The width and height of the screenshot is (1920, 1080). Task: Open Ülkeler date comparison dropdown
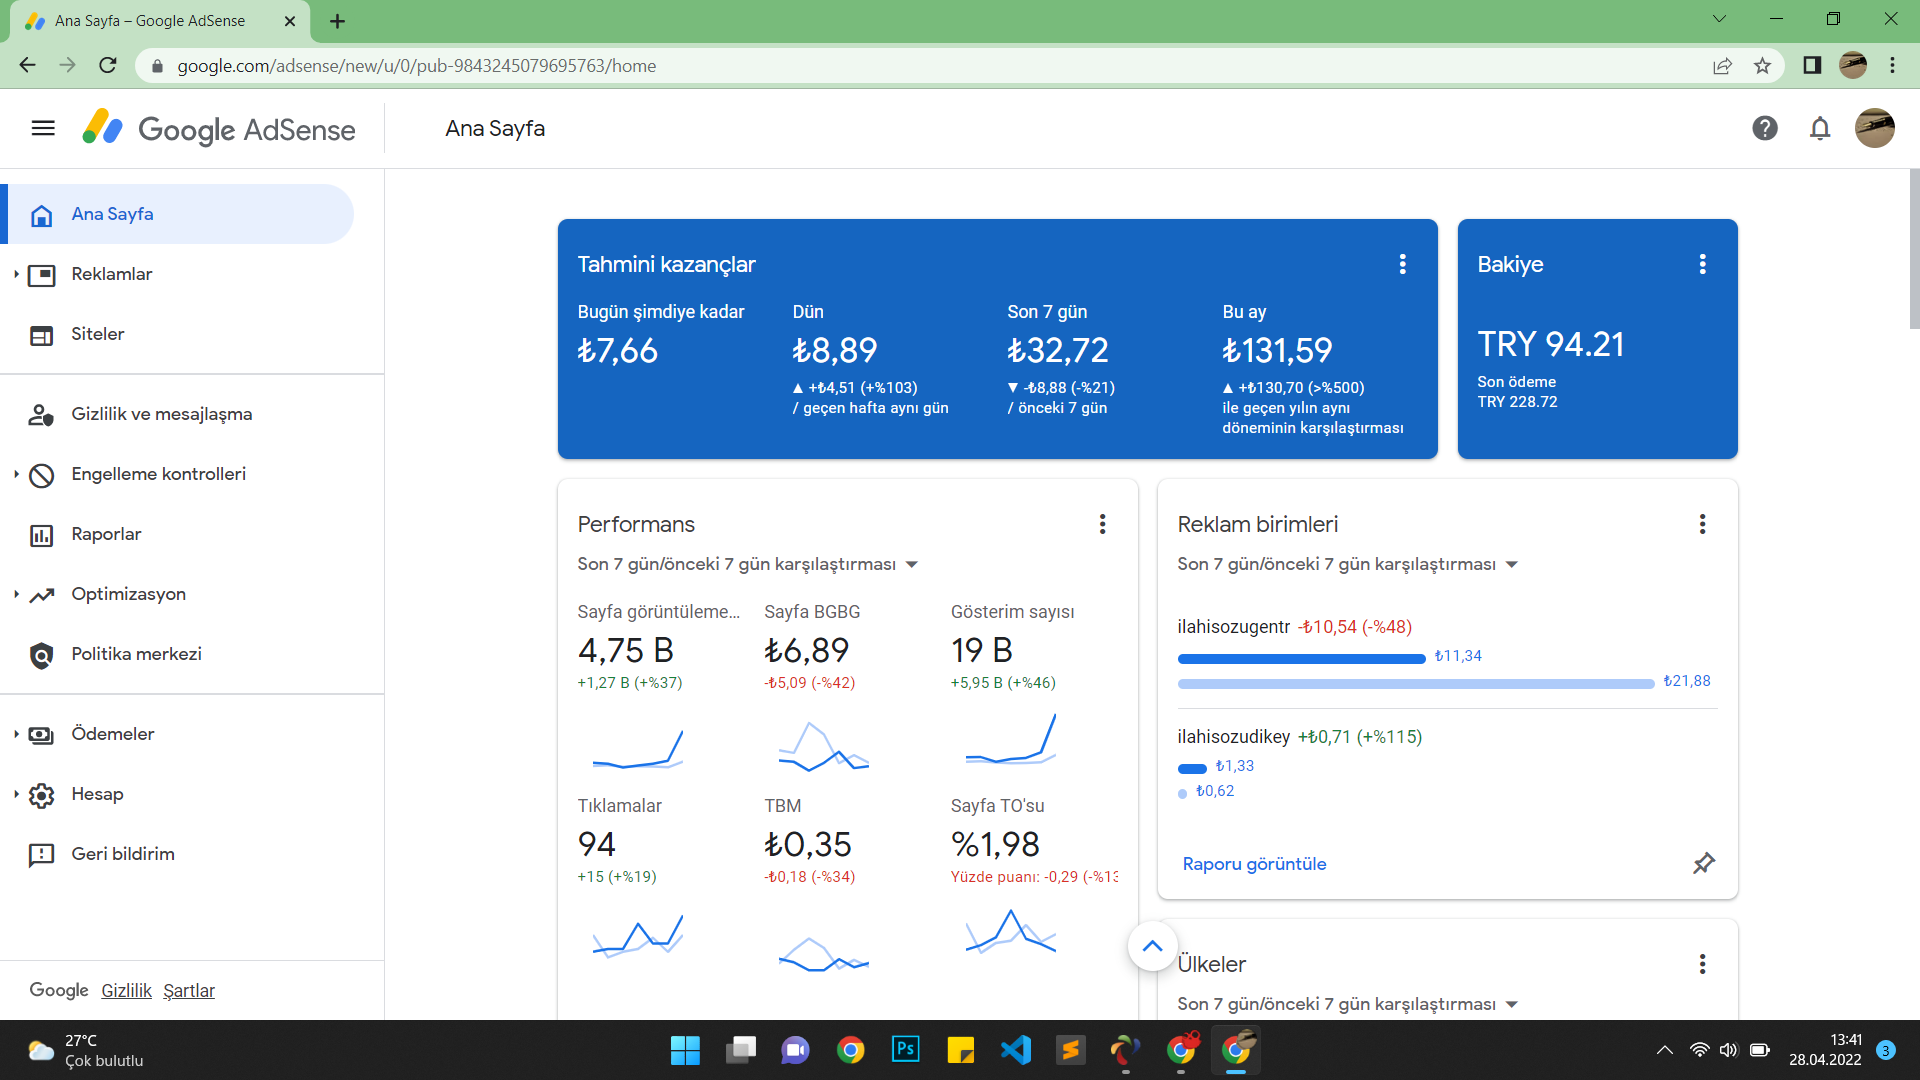(x=1348, y=1004)
